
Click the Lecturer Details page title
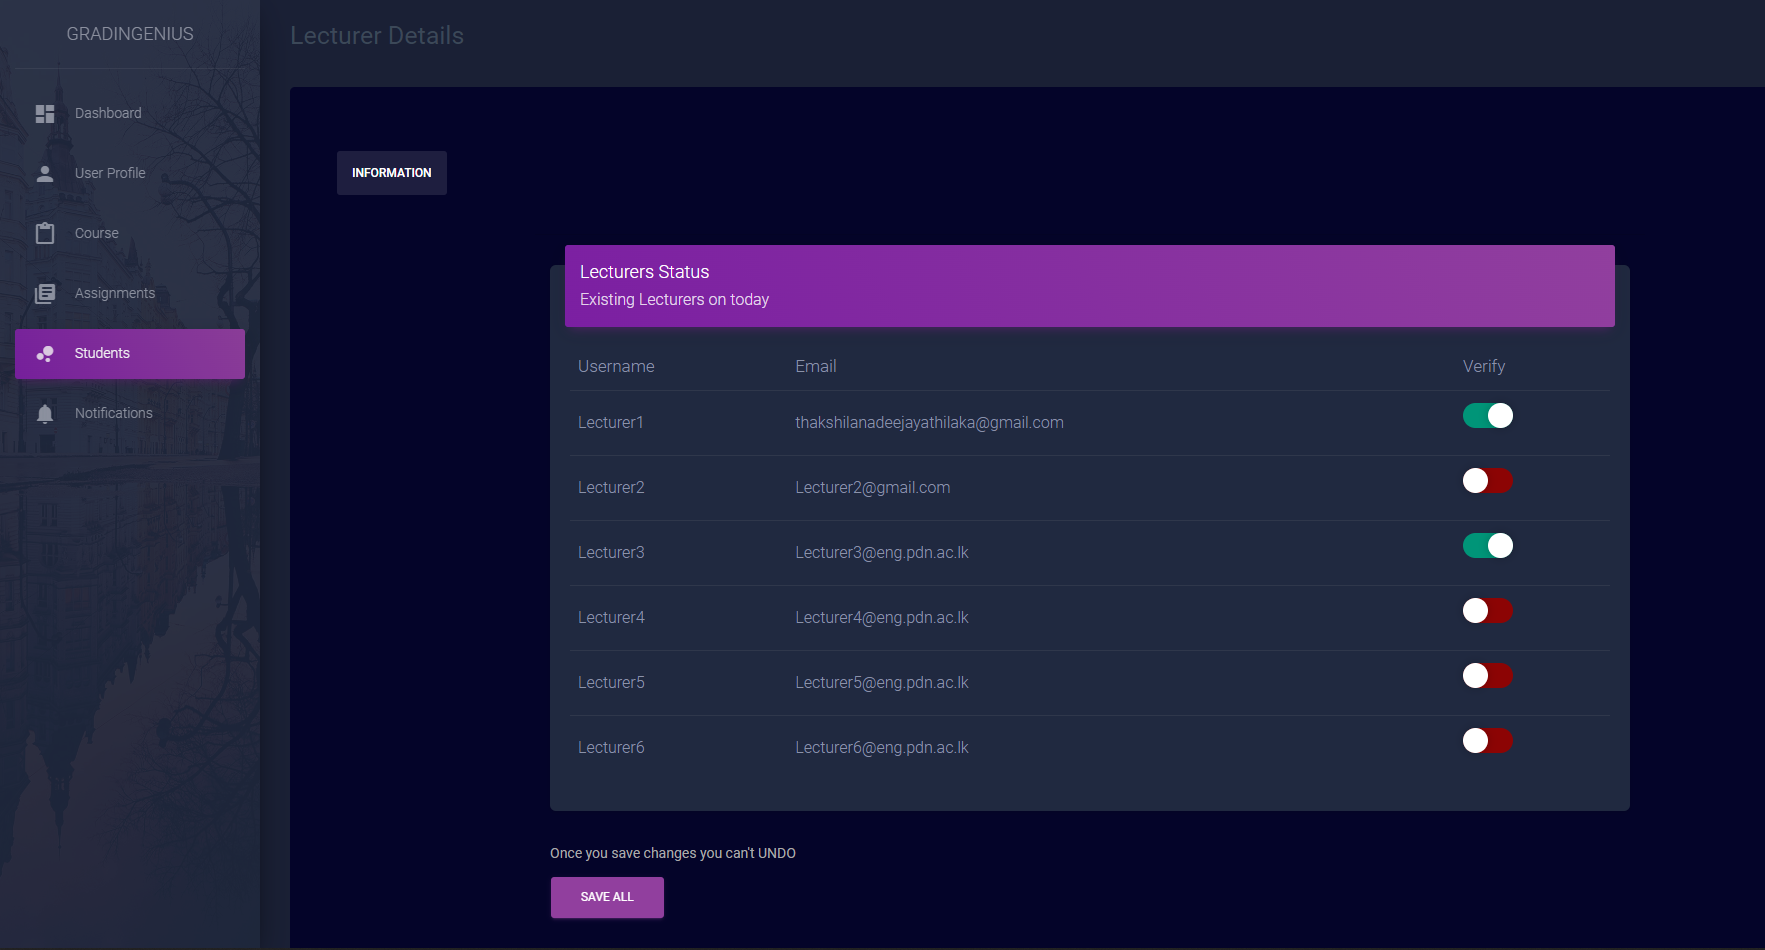click(377, 36)
